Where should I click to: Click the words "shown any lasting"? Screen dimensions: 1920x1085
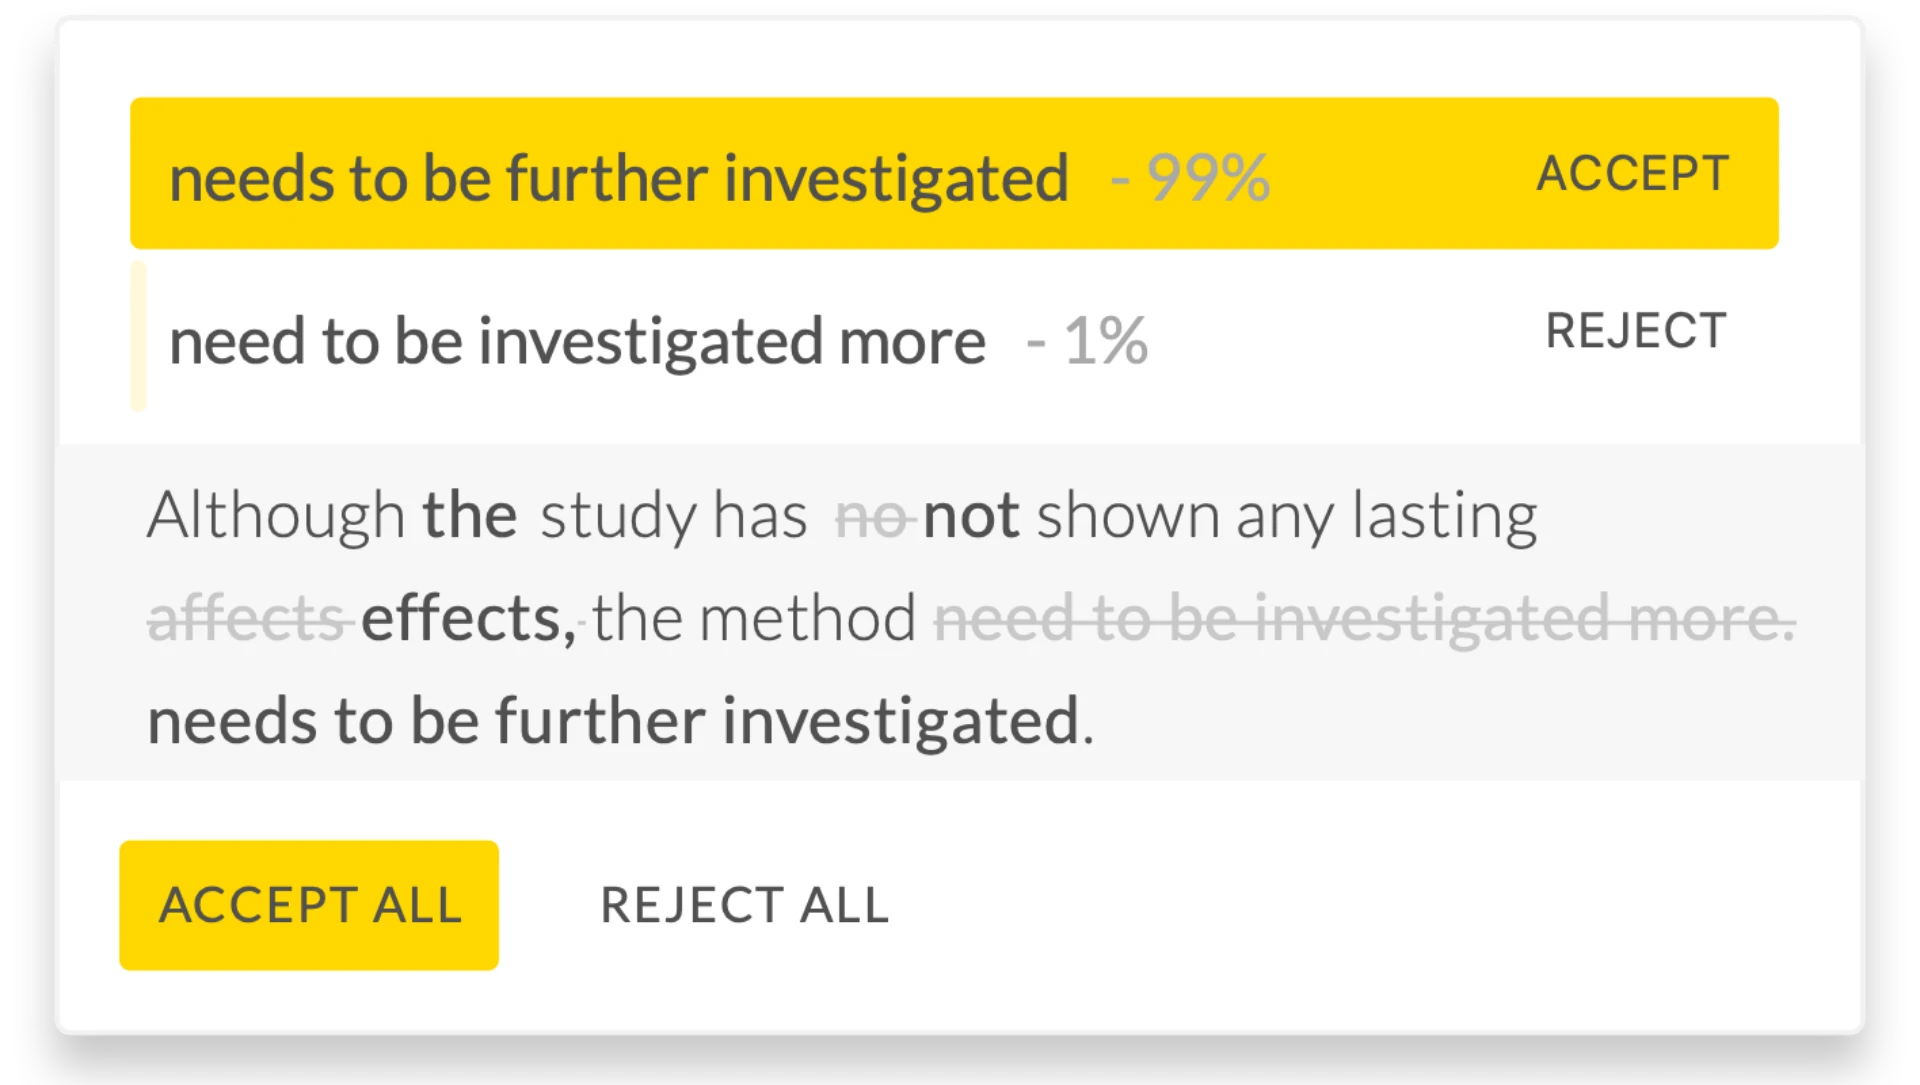pyautogui.click(x=1286, y=516)
